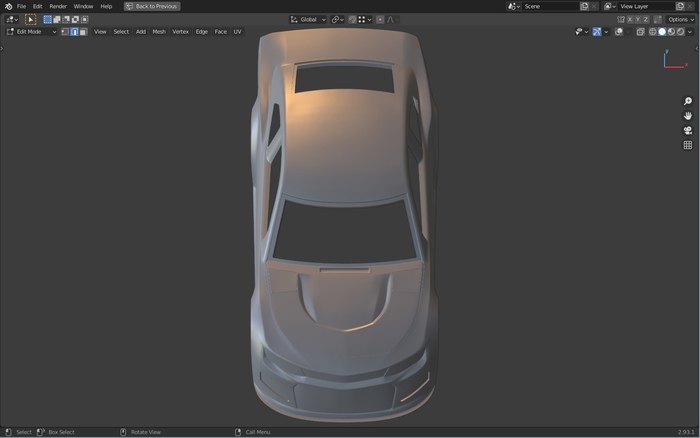Switch orthographic/perspective with the grid icon
This screenshot has height=438, width=700.
(688, 145)
